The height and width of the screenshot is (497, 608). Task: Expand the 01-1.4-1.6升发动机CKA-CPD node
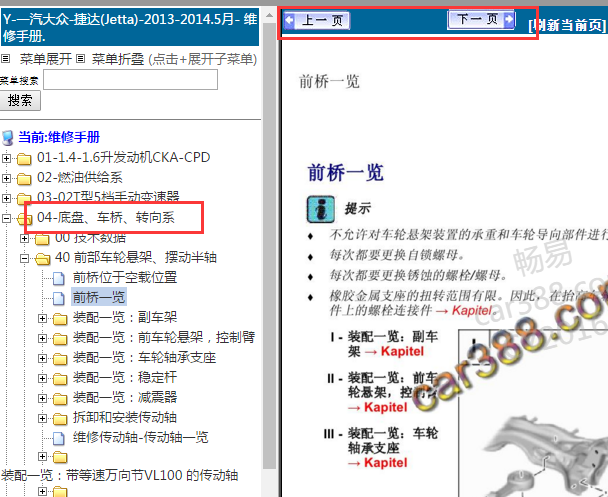[x=6, y=158]
